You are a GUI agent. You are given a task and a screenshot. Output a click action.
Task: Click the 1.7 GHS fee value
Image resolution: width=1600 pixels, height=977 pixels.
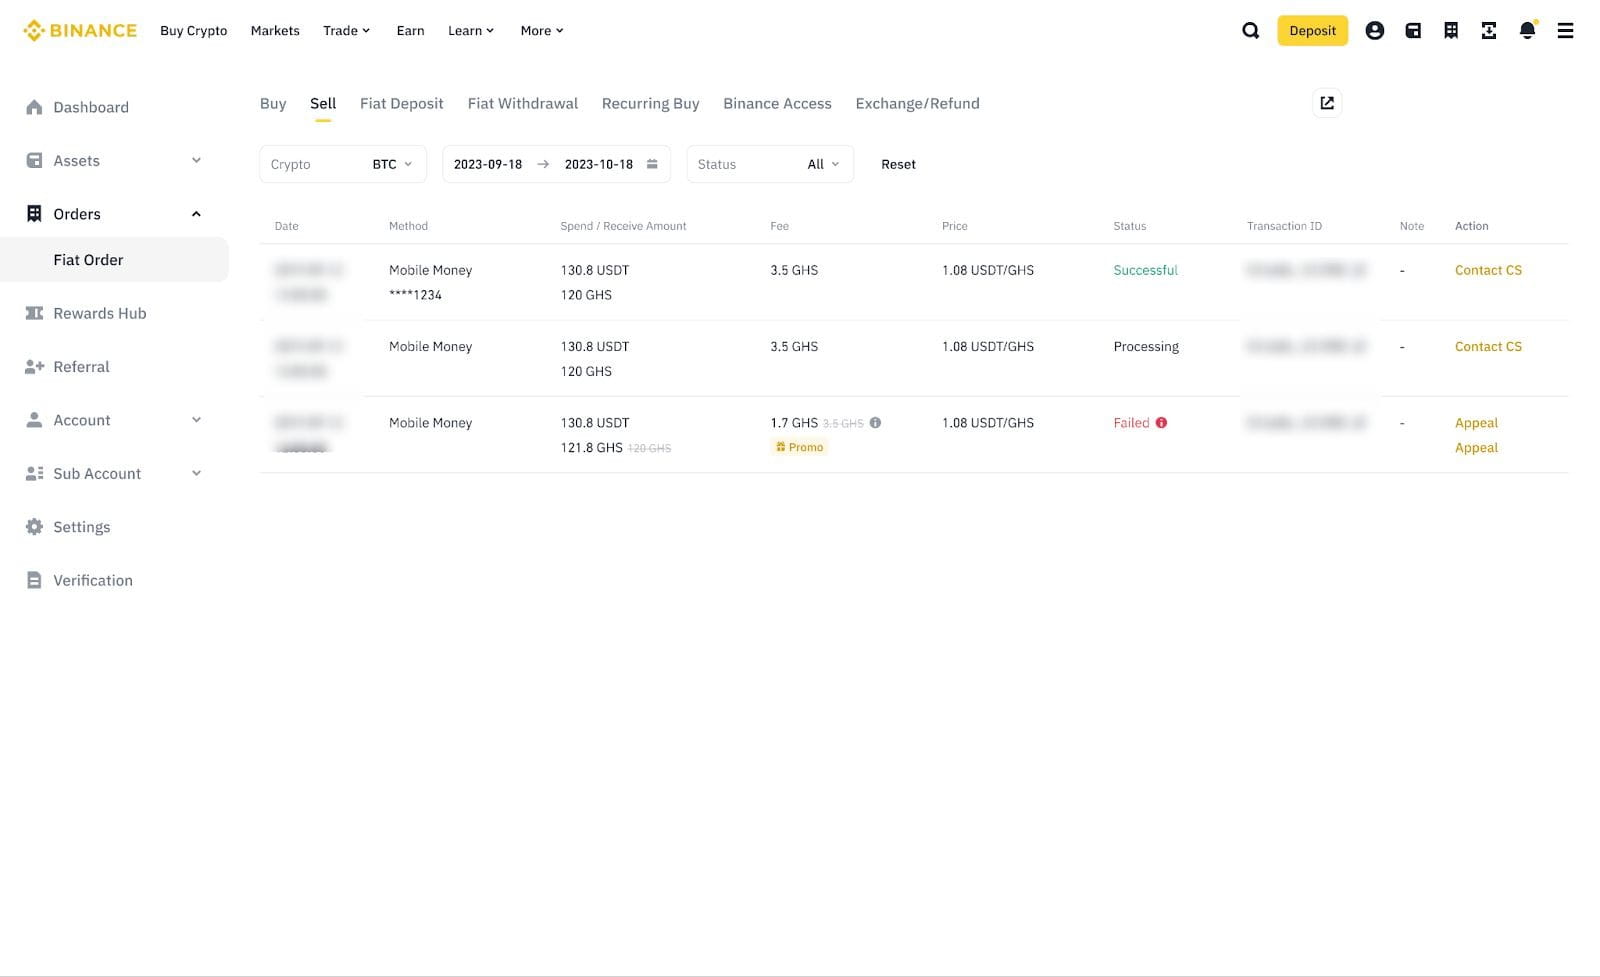coord(794,423)
